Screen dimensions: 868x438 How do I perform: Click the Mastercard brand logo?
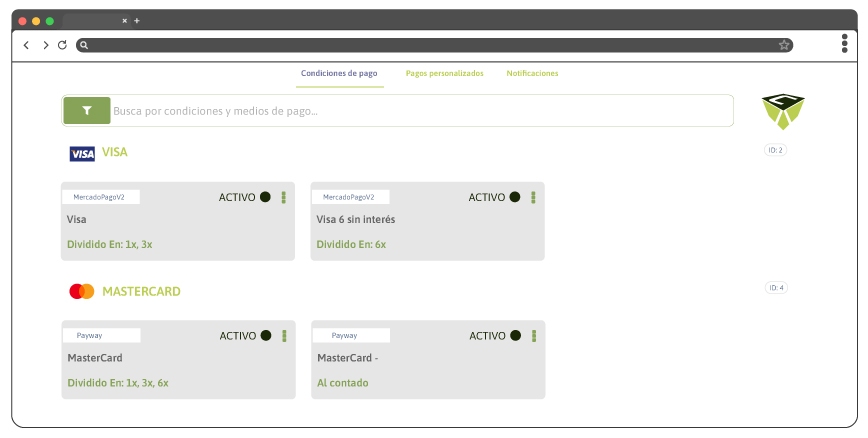pyautogui.click(x=81, y=292)
